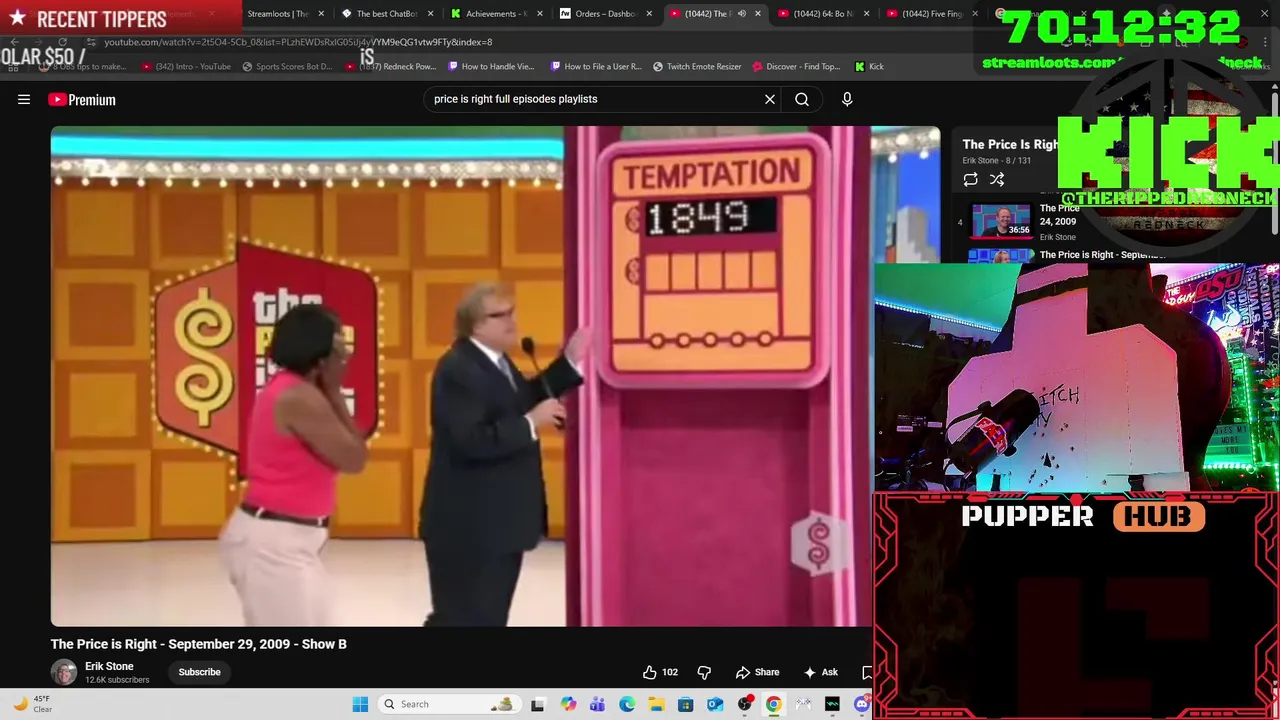Open the Erik Stone channel name link
Viewport: 1280px width, 720px height.
[x=109, y=666]
